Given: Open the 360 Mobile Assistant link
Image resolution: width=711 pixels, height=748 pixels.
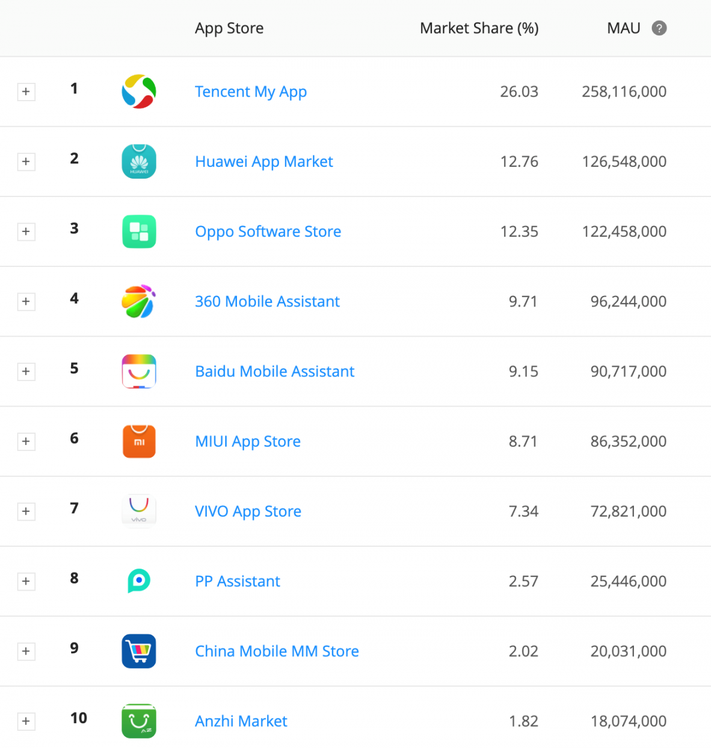Looking at the screenshot, I should pyautogui.click(x=267, y=302).
